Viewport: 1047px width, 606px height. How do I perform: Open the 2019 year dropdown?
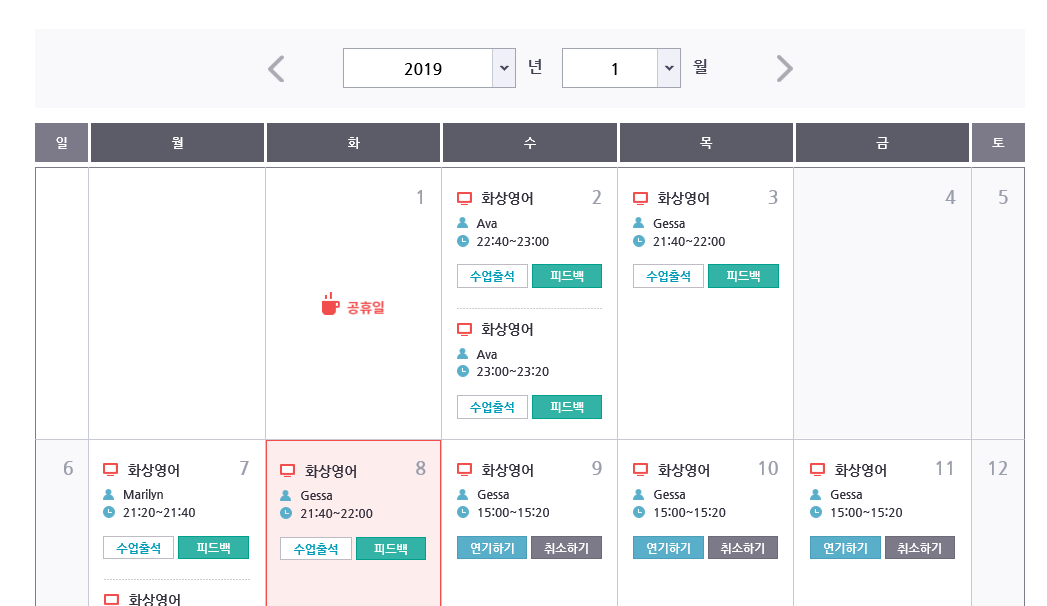[x=429, y=68]
